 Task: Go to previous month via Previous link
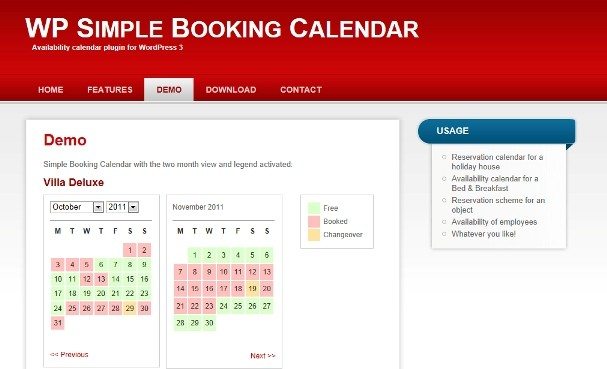69,354
